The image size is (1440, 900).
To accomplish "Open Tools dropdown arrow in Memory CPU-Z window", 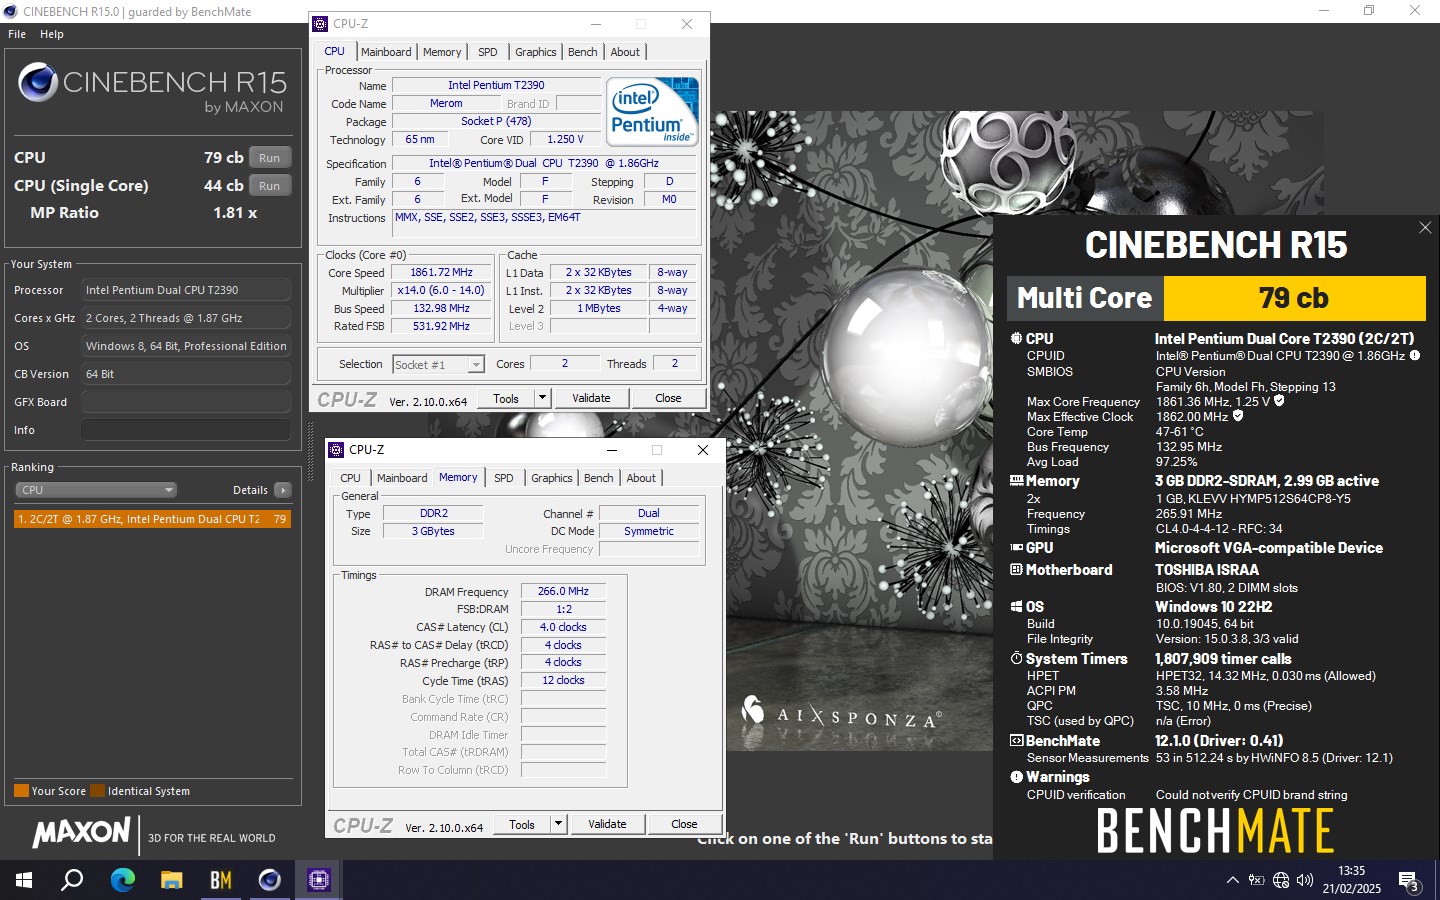I will 558,824.
